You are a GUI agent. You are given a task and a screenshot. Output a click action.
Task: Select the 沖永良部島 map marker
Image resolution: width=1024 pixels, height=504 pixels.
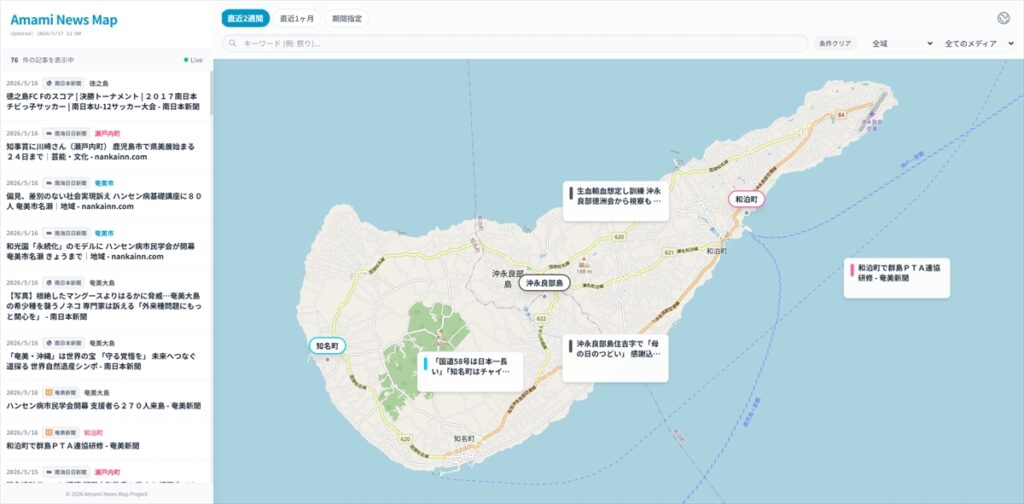544,283
